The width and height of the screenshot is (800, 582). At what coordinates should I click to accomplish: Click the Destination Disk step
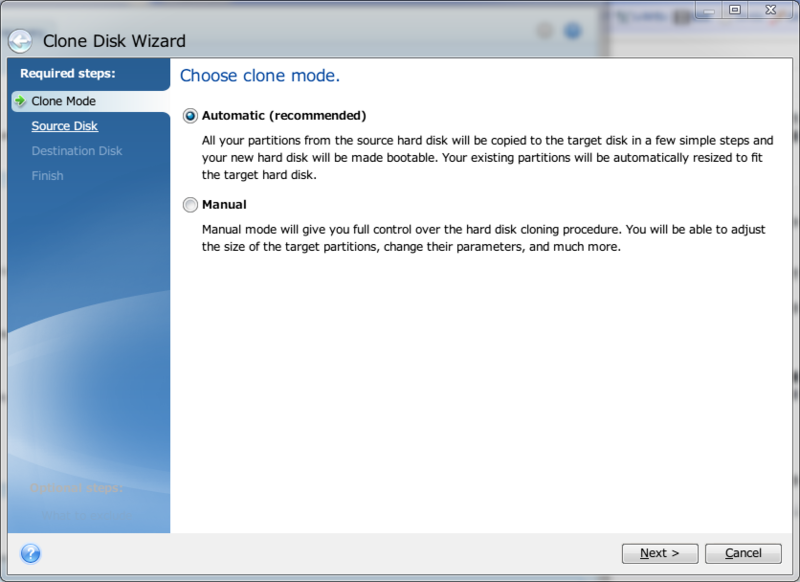coord(77,151)
